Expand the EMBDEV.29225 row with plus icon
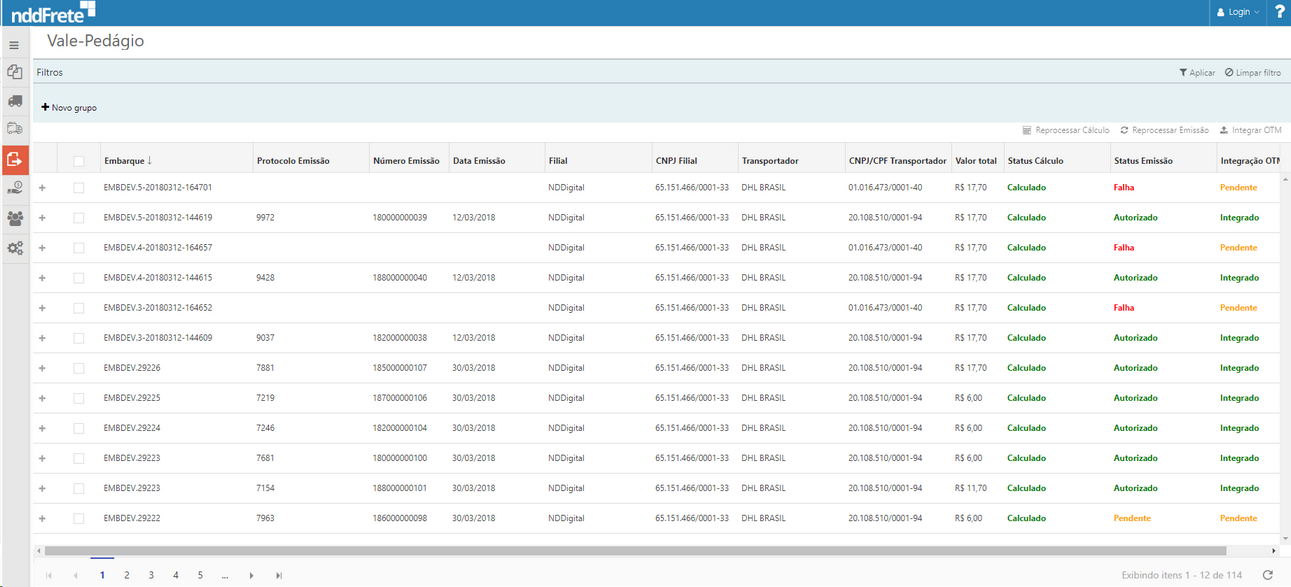The height and width of the screenshot is (587, 1291). [x=42, y=398]
